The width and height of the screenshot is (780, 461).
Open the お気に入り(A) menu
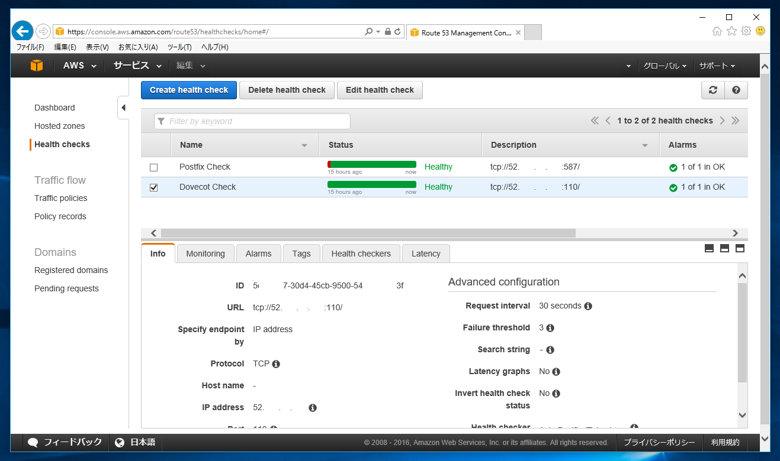tap(138, 47)
